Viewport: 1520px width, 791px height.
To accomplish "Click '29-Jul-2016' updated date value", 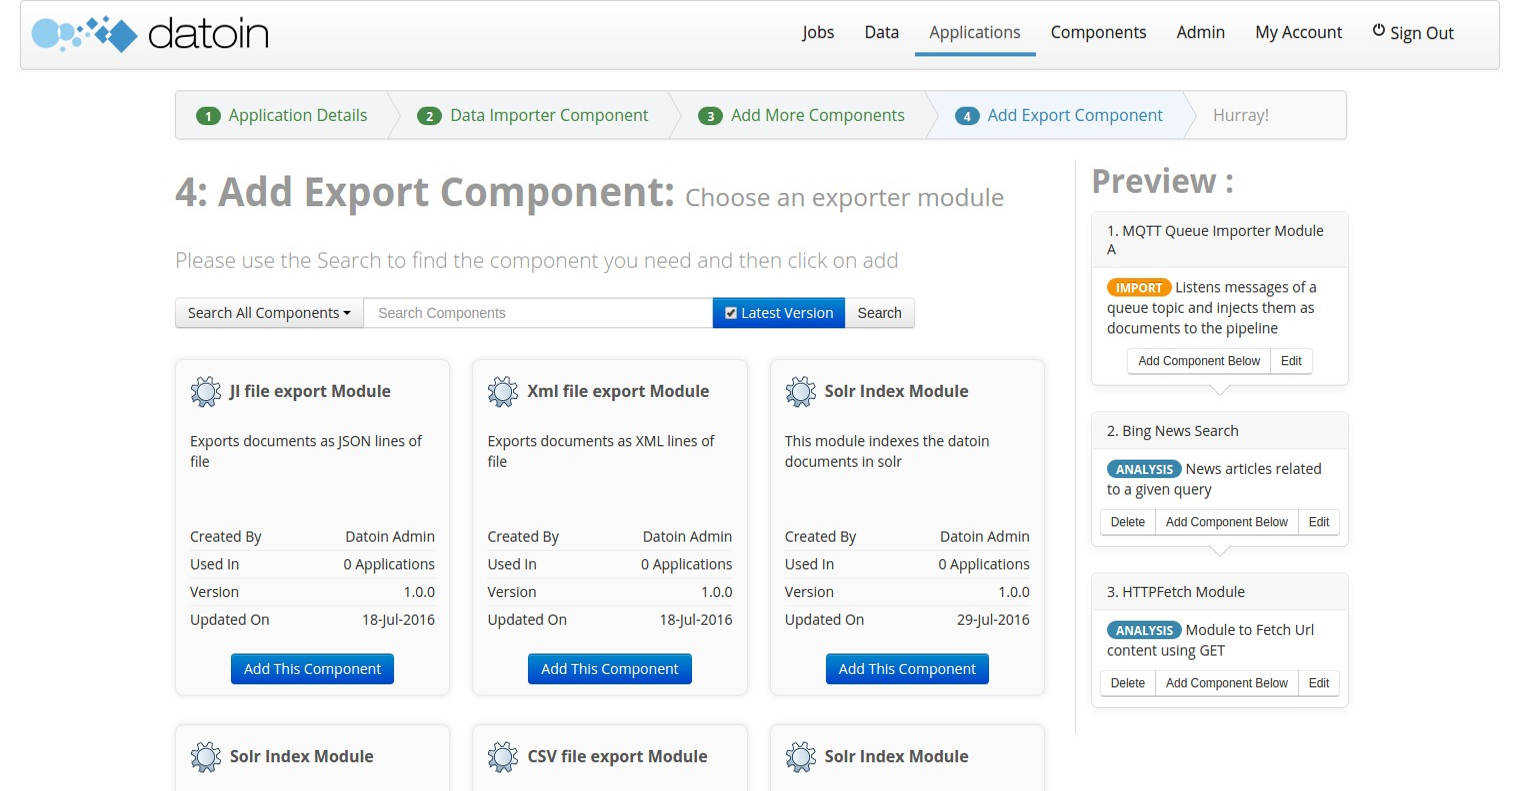I will [993, 620].
